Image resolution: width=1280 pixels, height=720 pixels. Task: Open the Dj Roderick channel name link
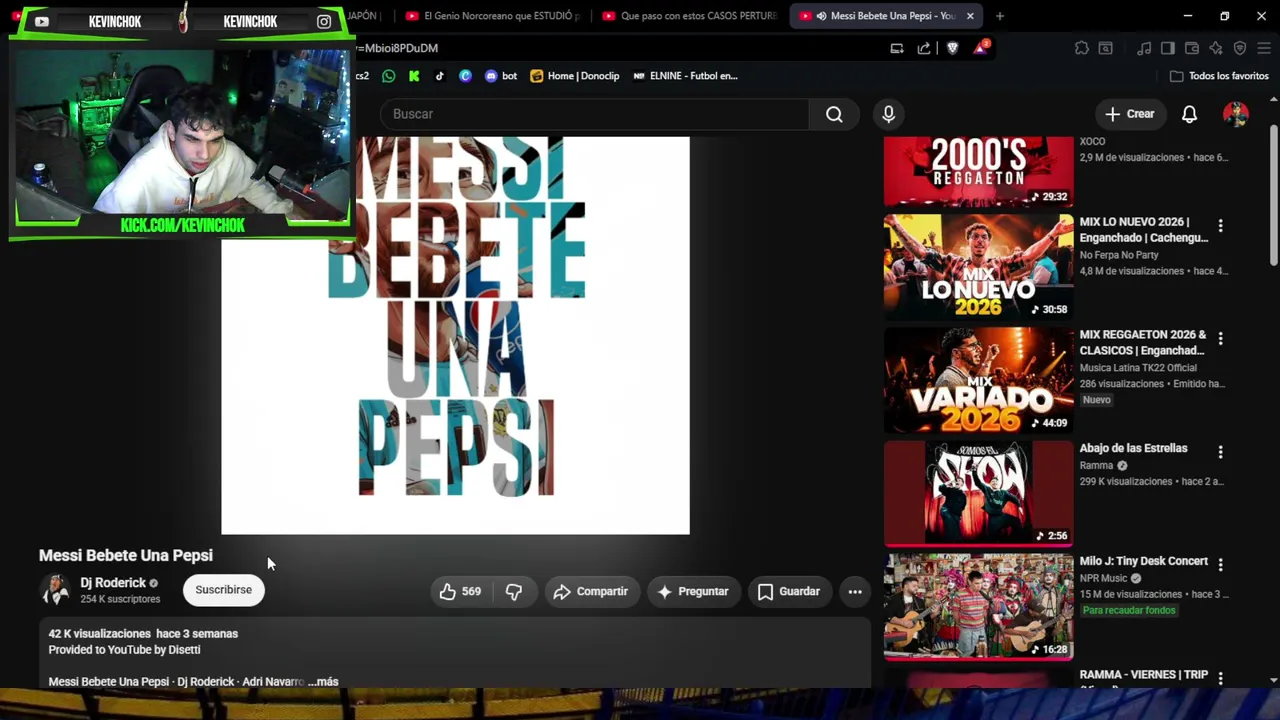click(113, 583)
